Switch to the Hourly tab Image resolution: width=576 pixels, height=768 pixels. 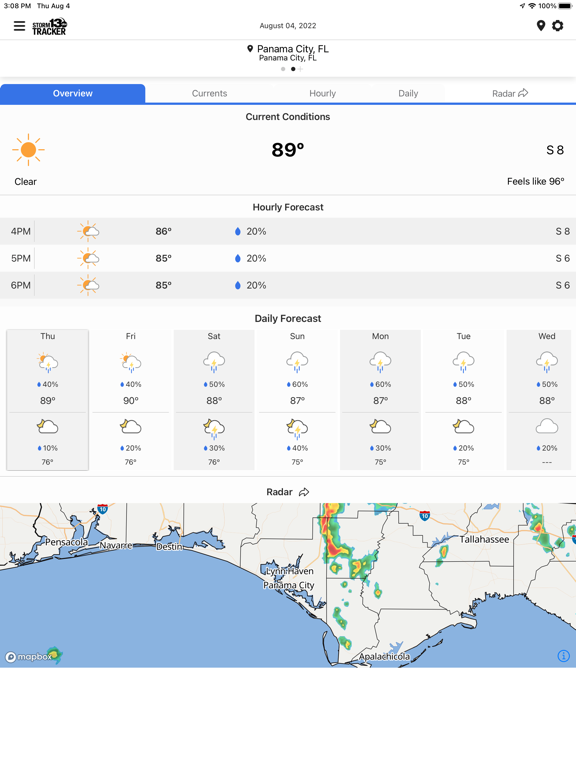322,94
